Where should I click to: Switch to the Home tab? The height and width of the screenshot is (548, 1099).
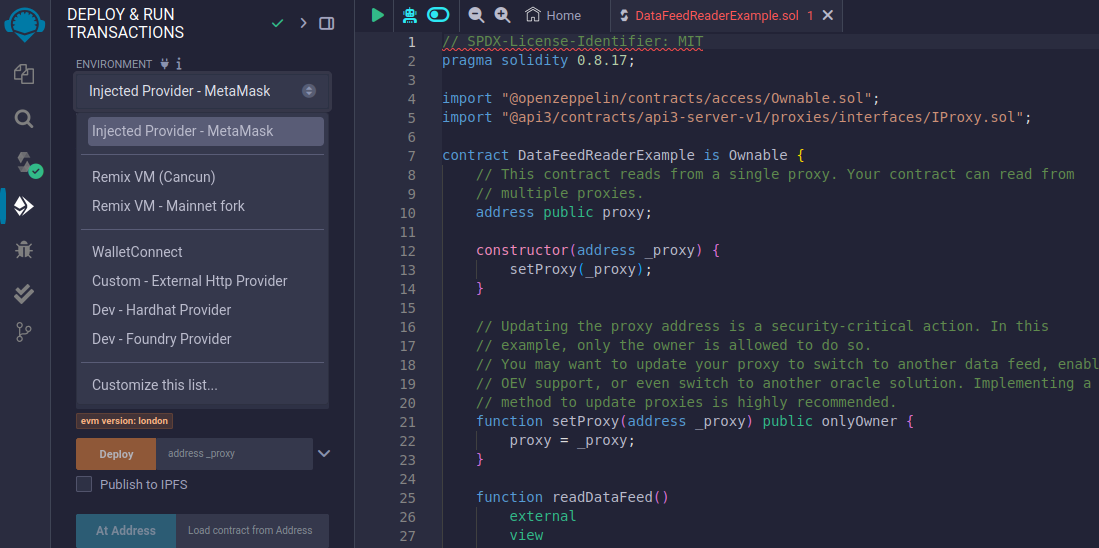coord(553,15)
